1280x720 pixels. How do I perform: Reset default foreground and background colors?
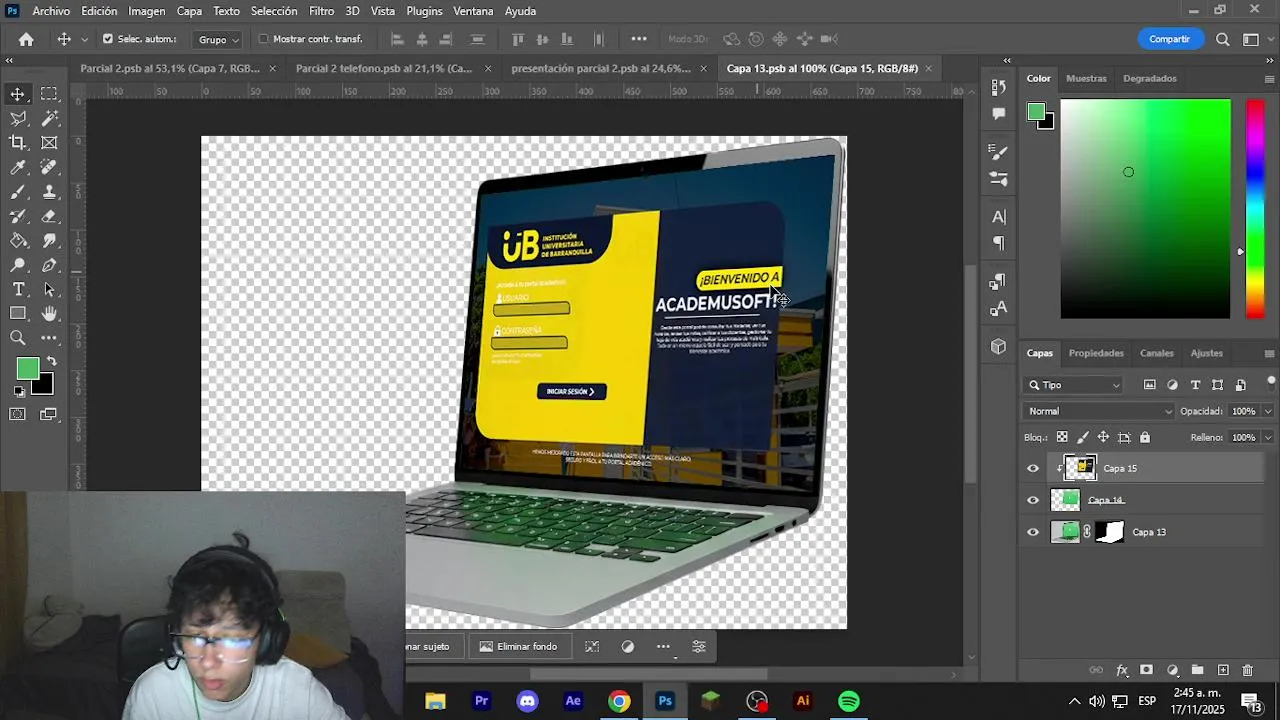click(x=19, y=392)
